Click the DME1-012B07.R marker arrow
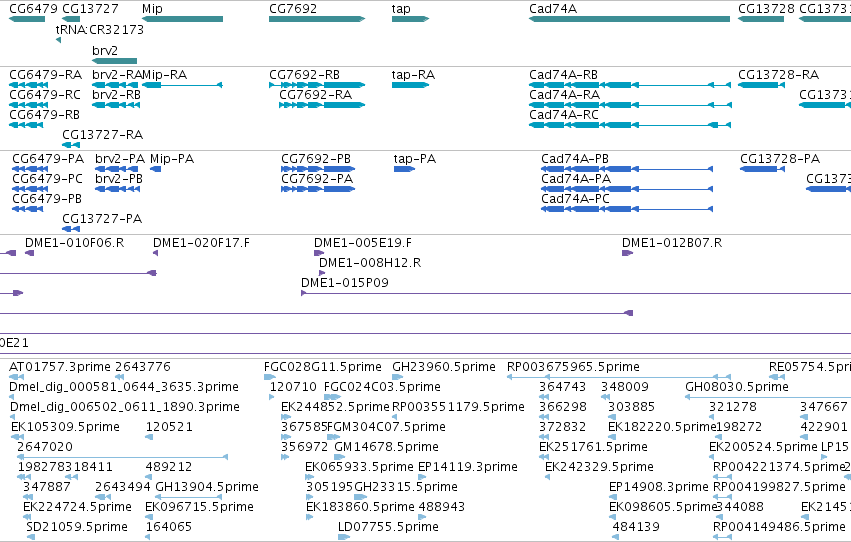Viewport: 851px width, 542px height. pos(627,253)
